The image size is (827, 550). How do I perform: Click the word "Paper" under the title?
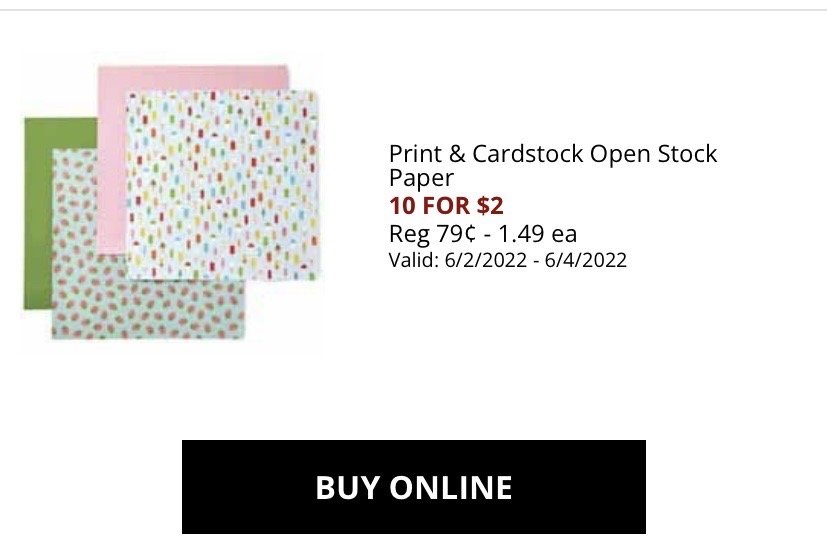point(421,179)
